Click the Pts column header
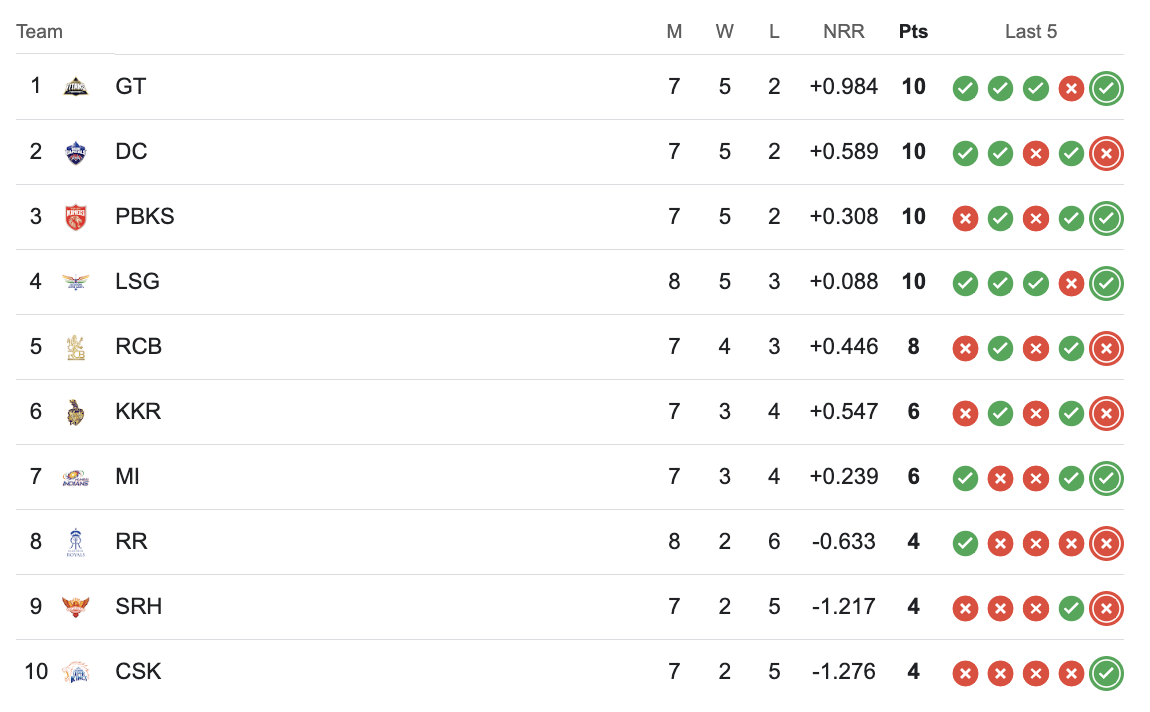The height and width of the screenshot is (712, 1150). pyautogui.click(x=913, y=32)
